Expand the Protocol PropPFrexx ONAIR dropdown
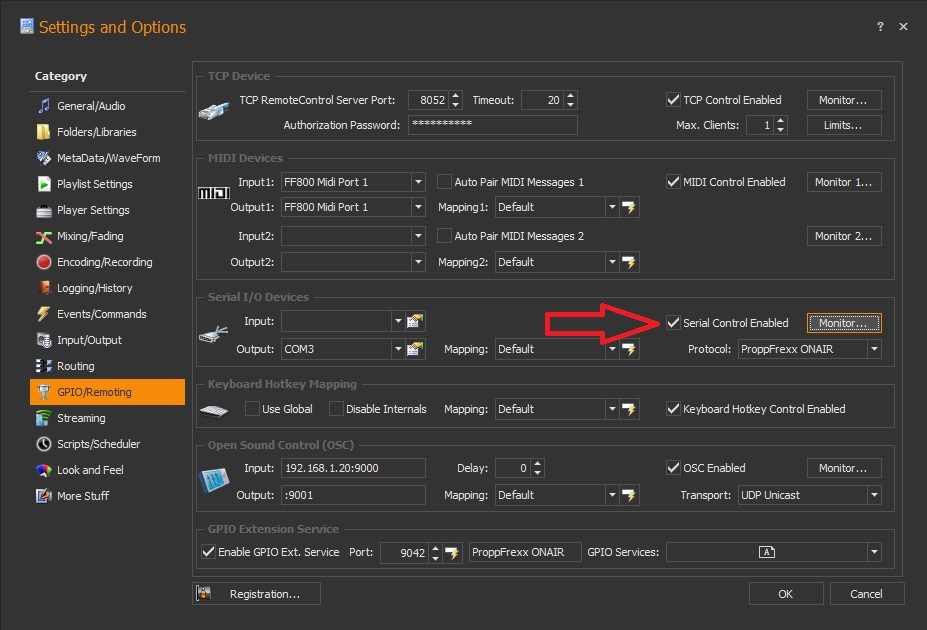This screenshot has height=630, width=927. (x=874, y=349)
